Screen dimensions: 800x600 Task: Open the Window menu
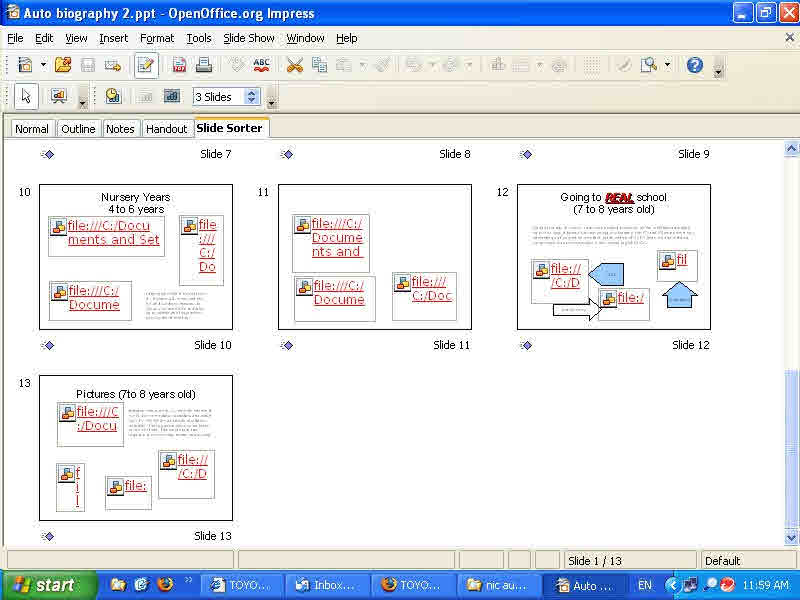pyautogui.click(x=305, y=38)
